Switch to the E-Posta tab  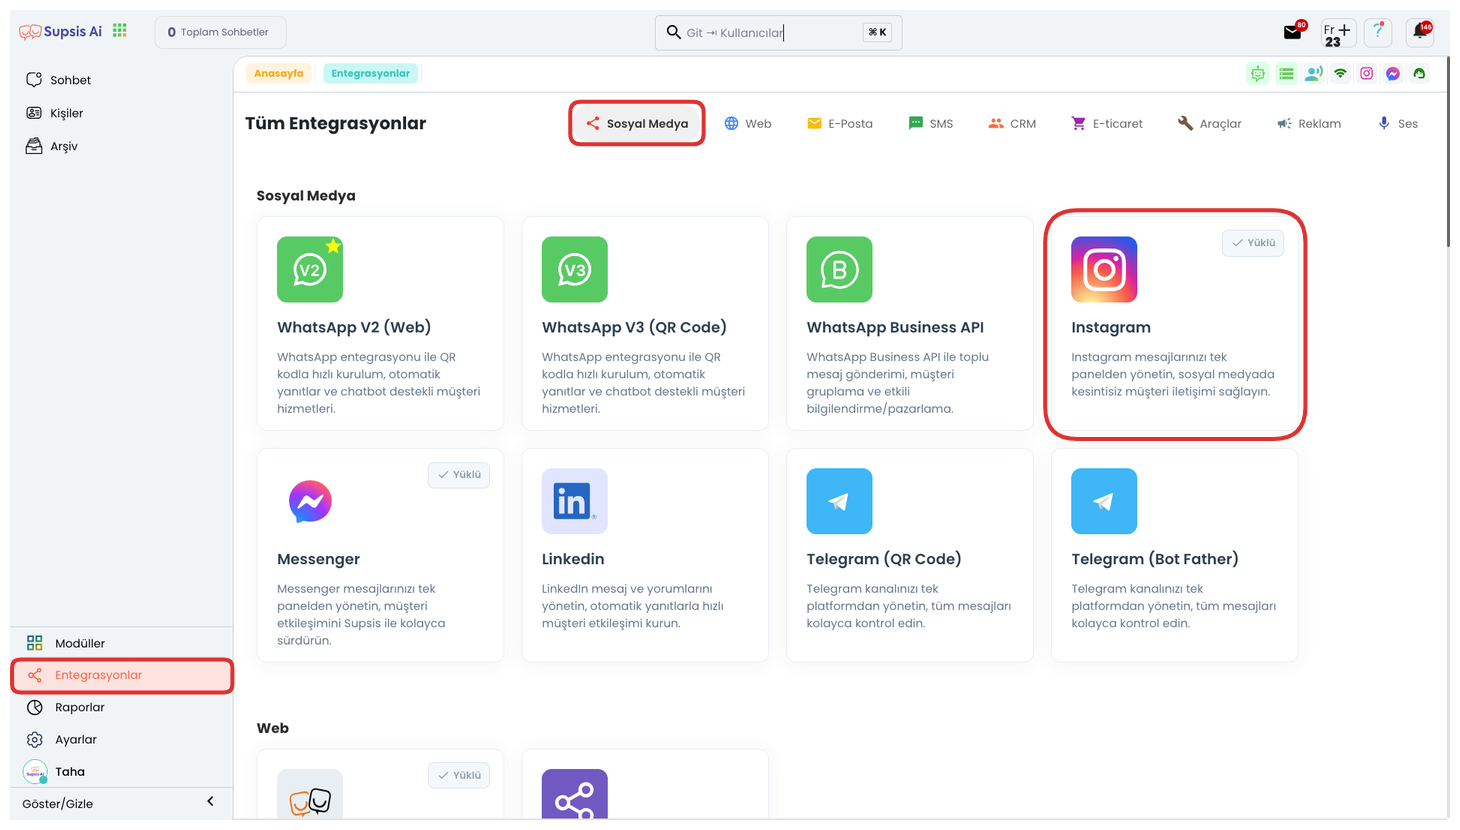[x=840, y=123]
